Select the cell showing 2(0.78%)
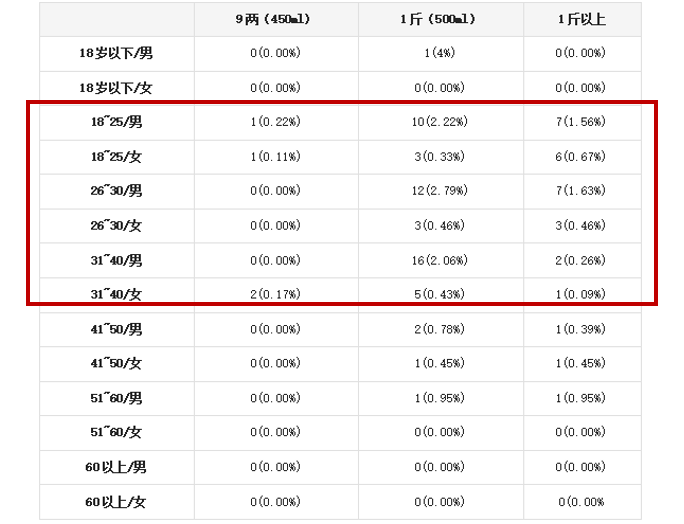Viewport: 684px width, 524px height. tap(439, 329)
